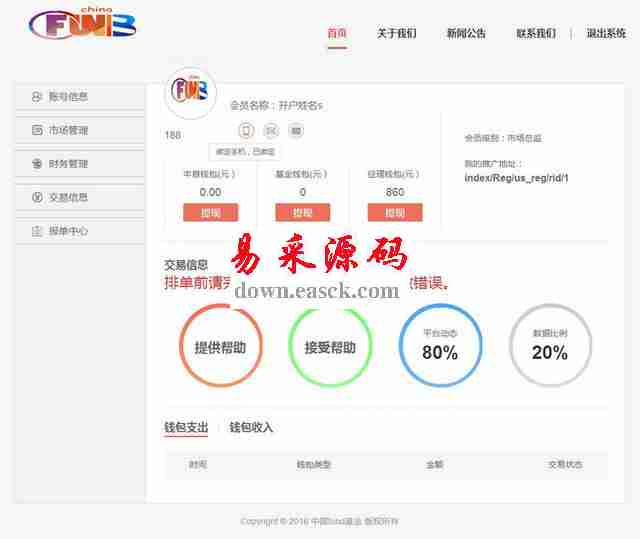This screenshot has width=640, height=539.
Task: Click the 交易信息 yen-circle icon in sidebar
Action: coord(37,197)
